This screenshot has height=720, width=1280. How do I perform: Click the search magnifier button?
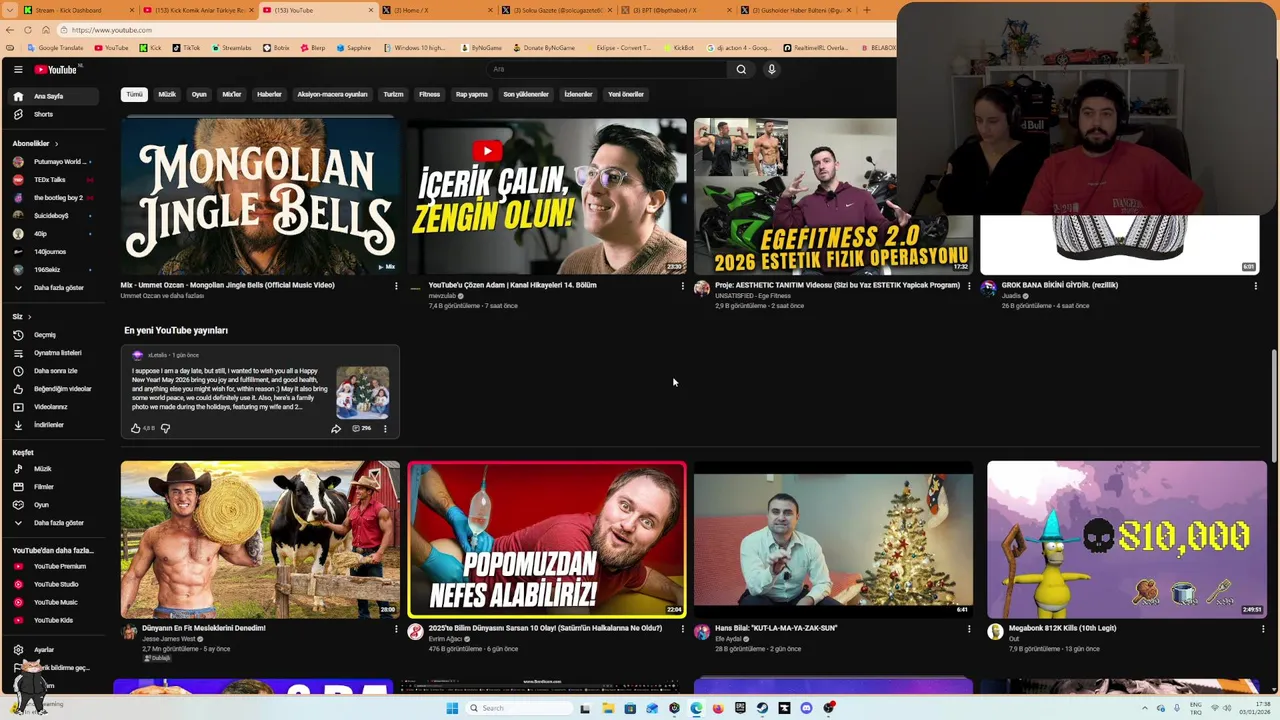click(x=741, y=69)
